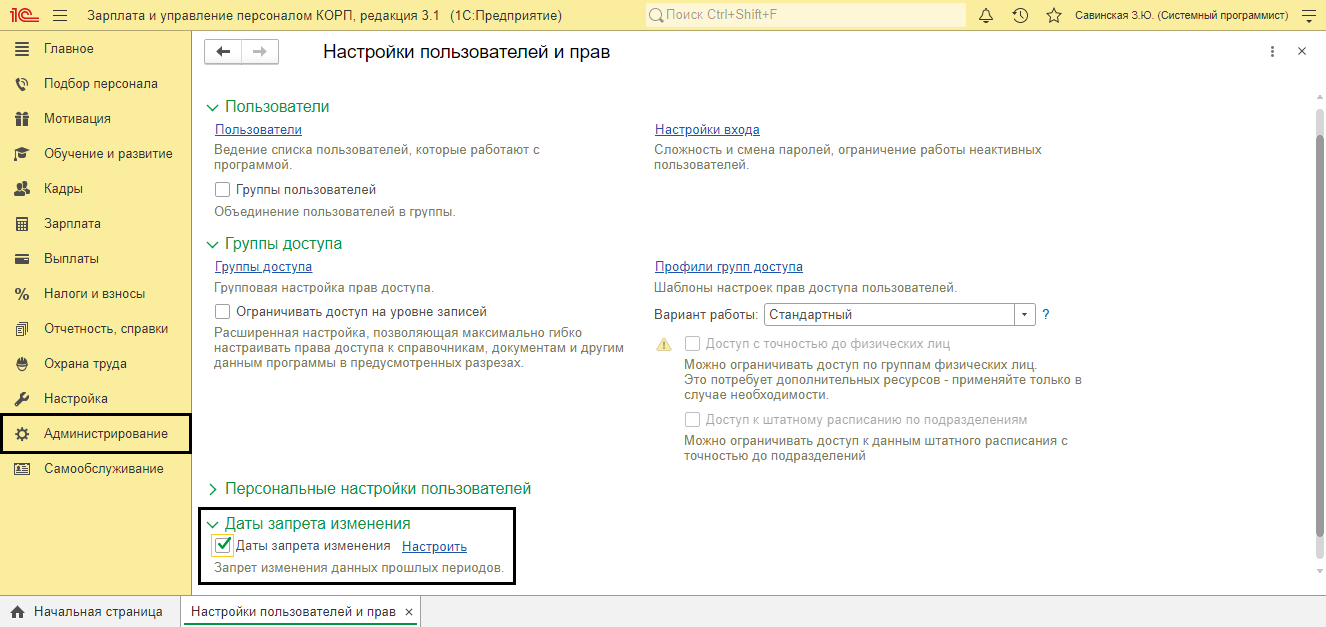
Task: Open the Настройки входа link
Action: tap(707, 130)
